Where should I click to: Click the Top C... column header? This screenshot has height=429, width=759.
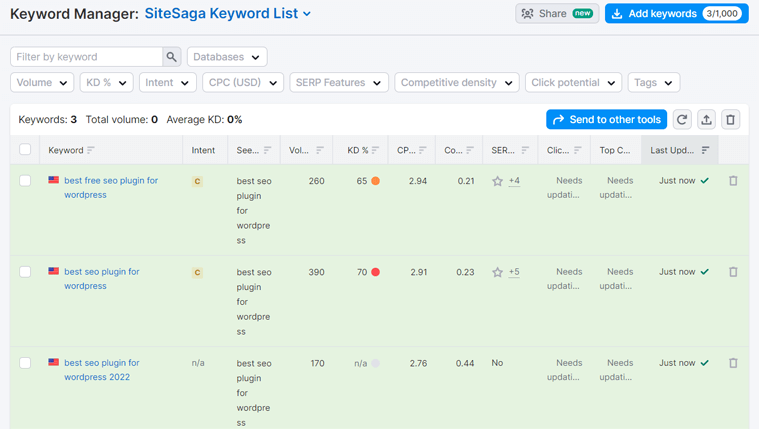pyautogui.click(x=615, y=150)
